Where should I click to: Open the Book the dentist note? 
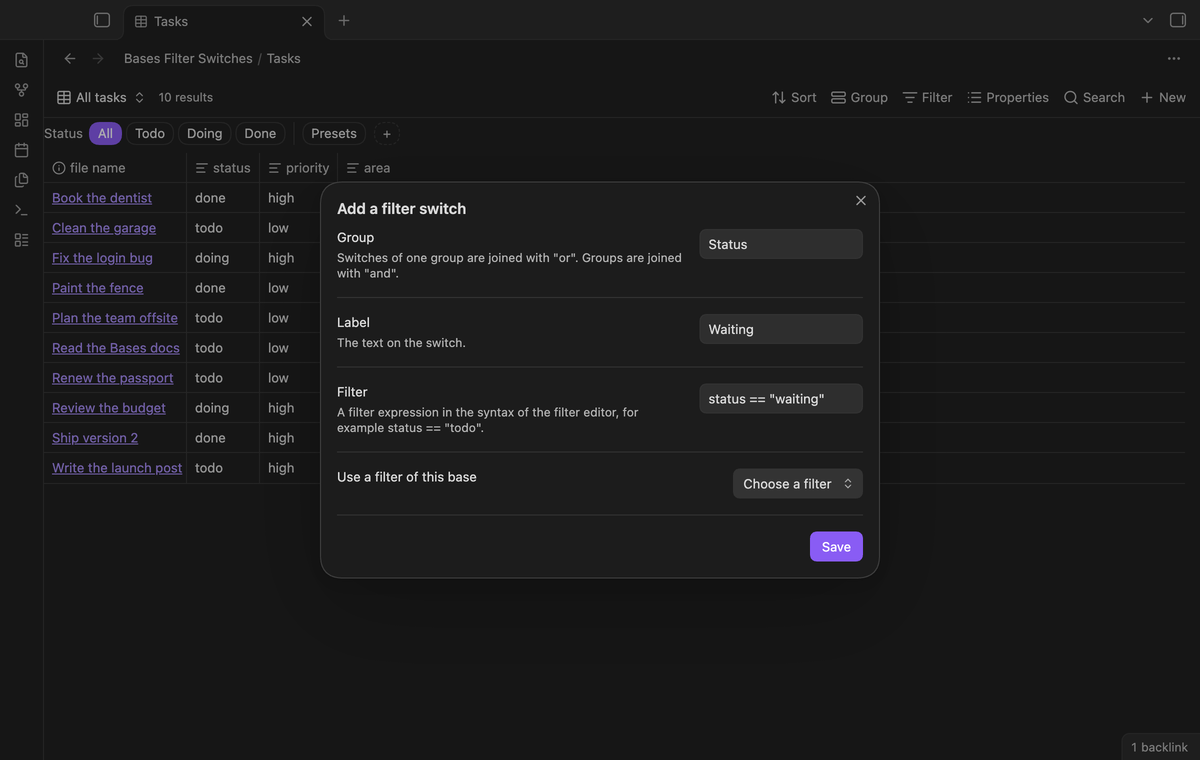[x=102, y=198]
